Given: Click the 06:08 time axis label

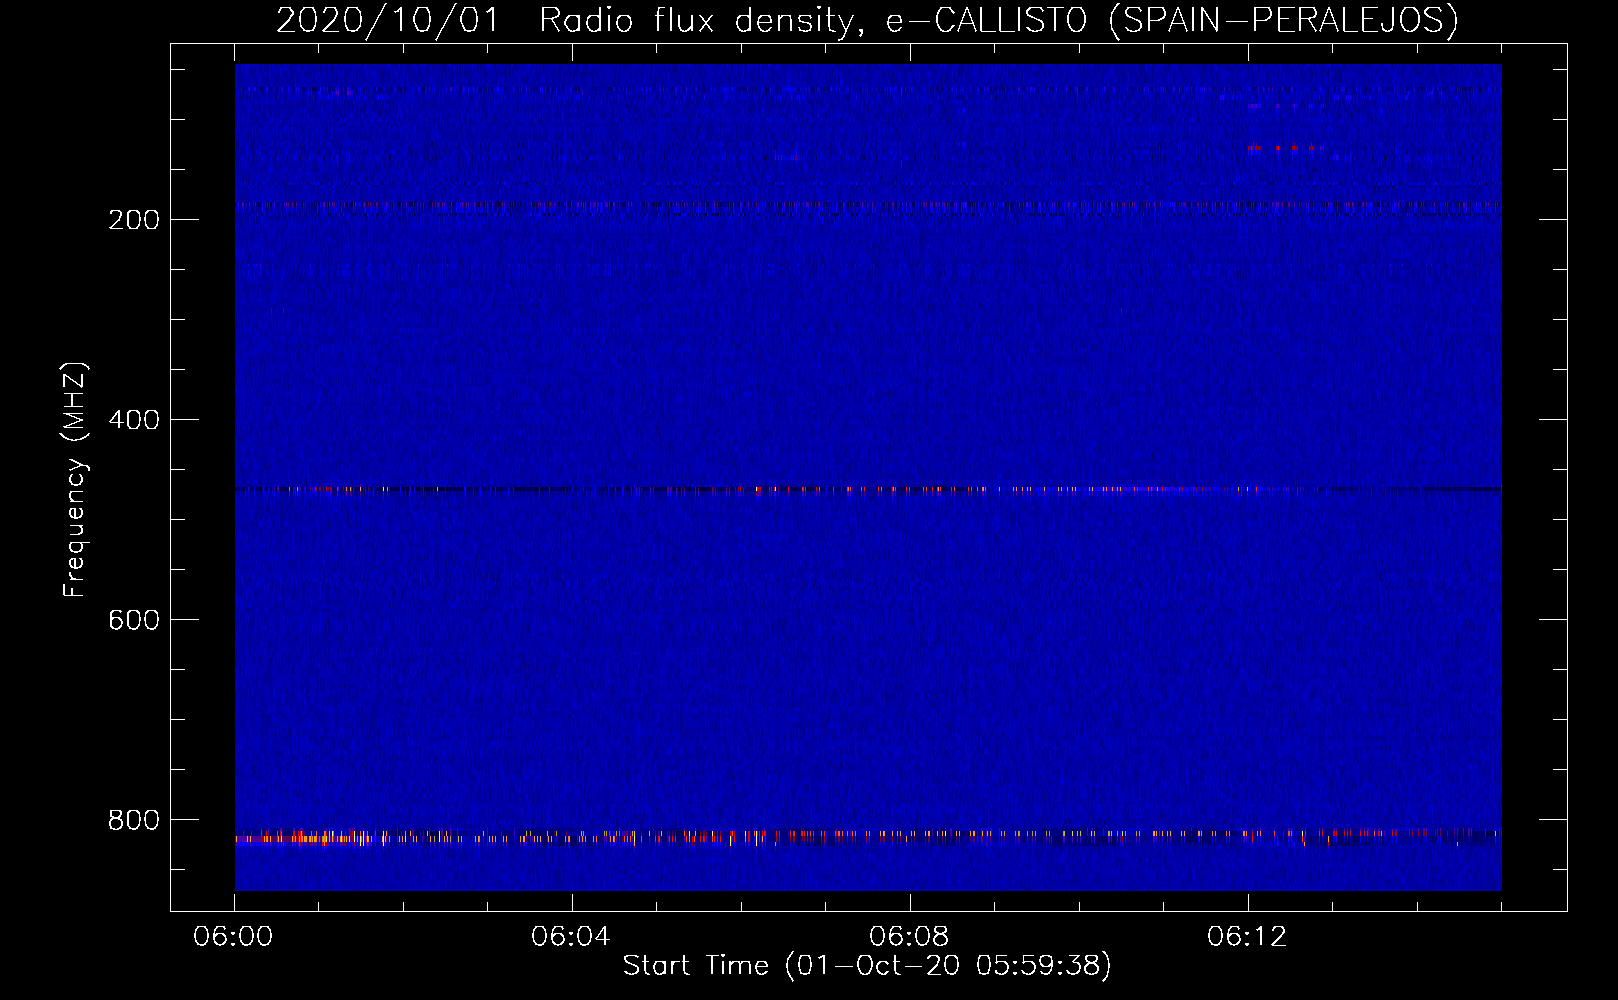Looking at the screenshot, I should (x=909, y=937).
